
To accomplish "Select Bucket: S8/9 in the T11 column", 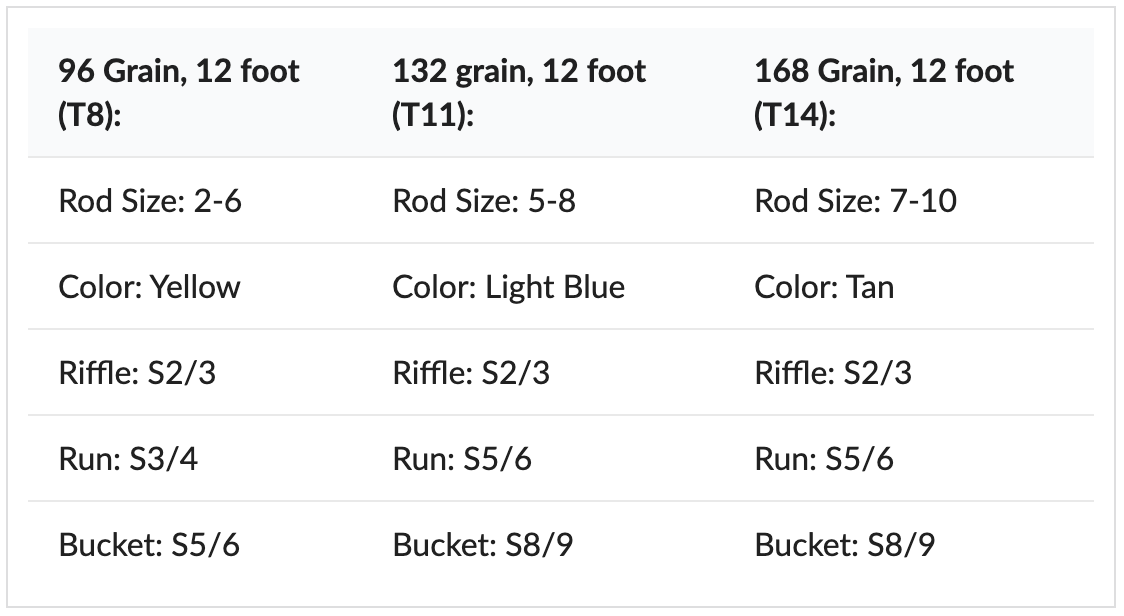I will click(543, 544).
